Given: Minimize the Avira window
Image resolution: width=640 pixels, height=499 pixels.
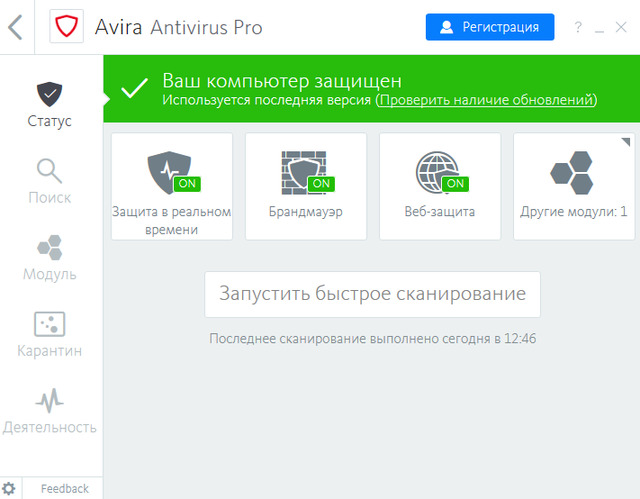Looking at the screenshot, I should (599, 31).
